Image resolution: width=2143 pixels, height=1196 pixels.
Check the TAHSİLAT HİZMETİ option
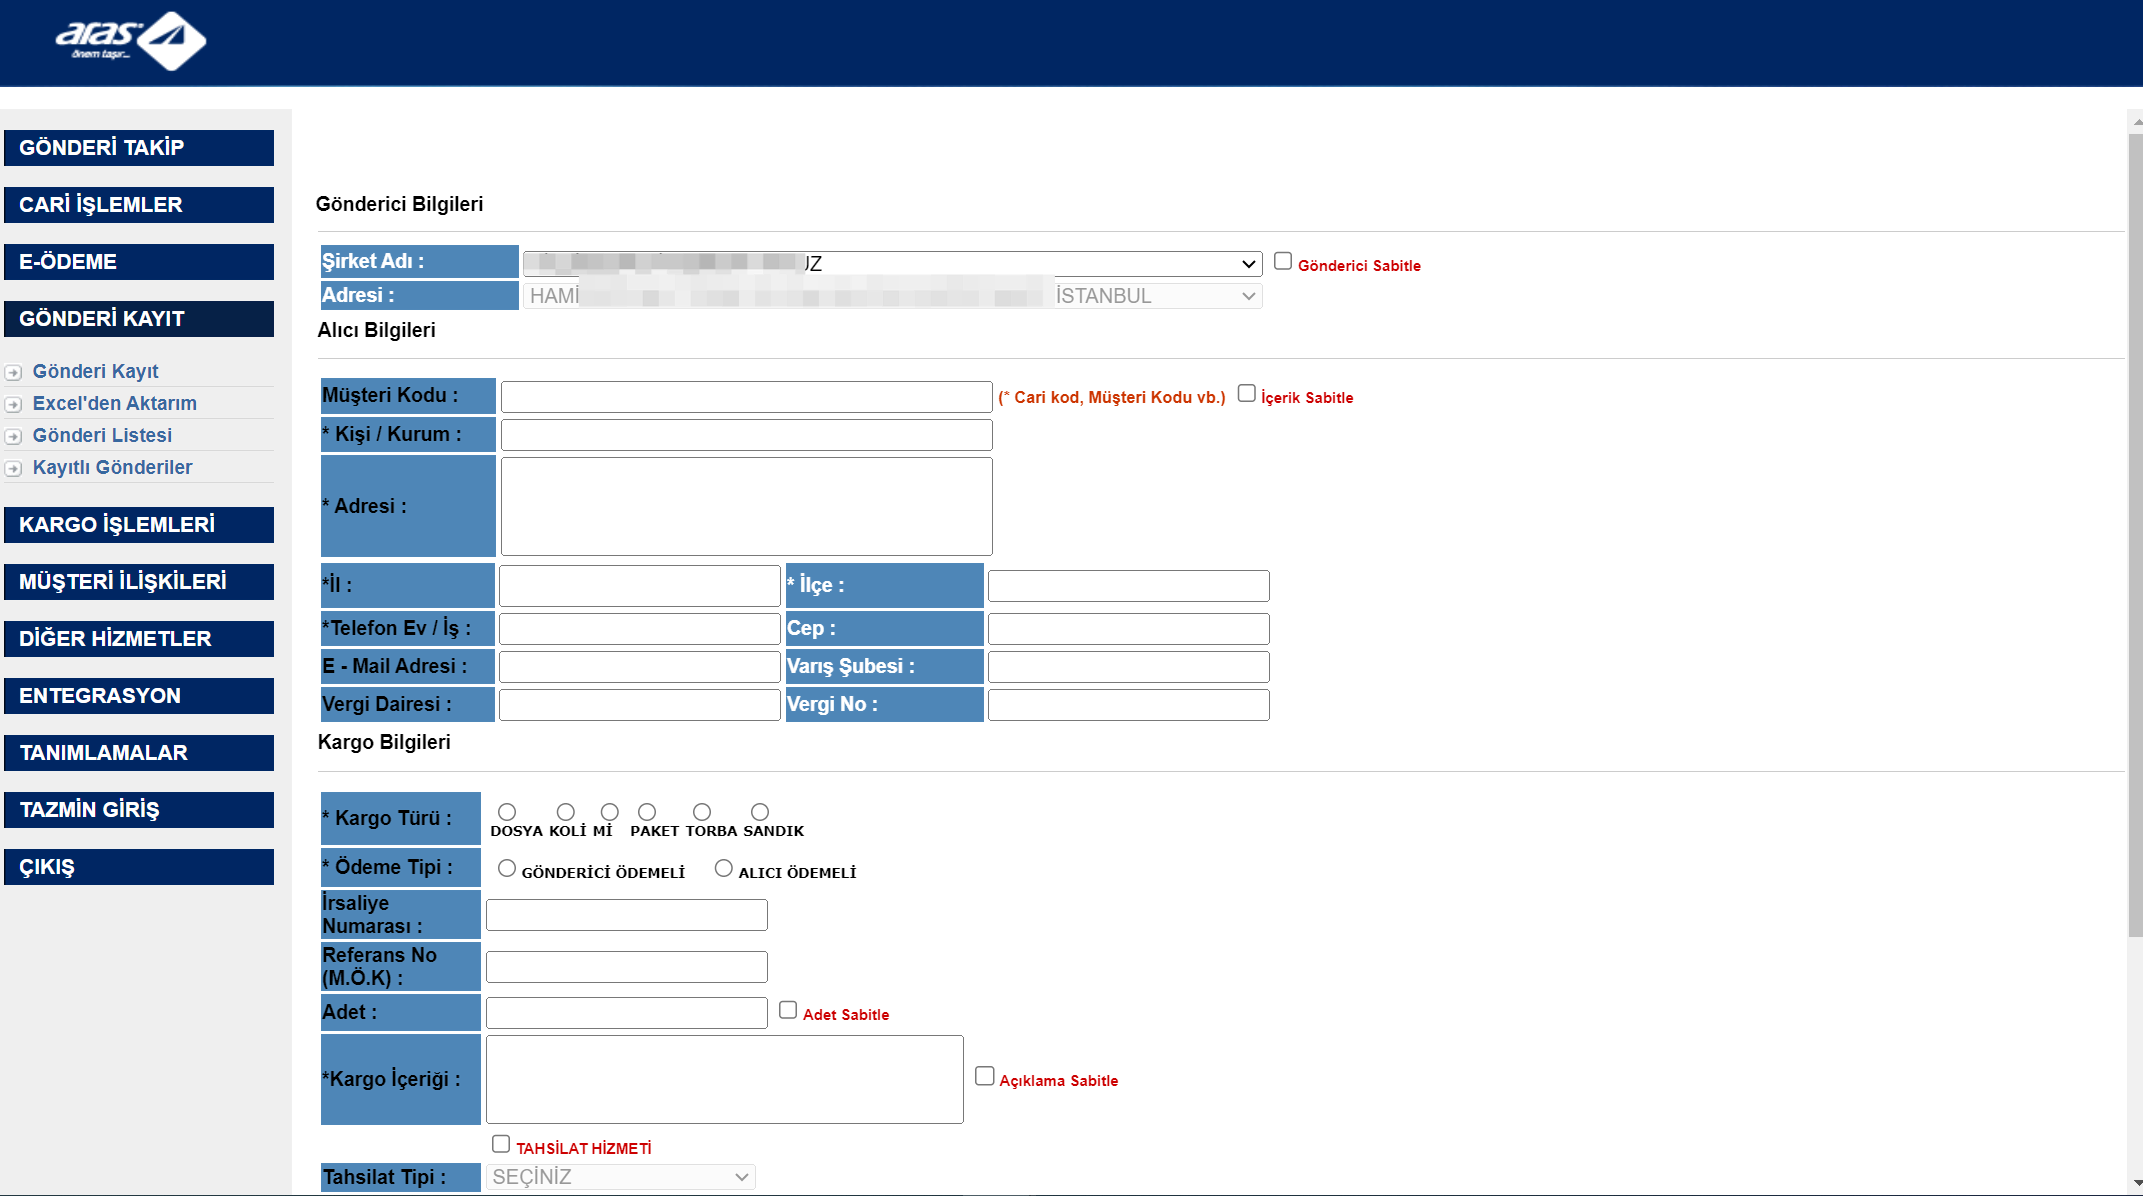coord(501,1144)
